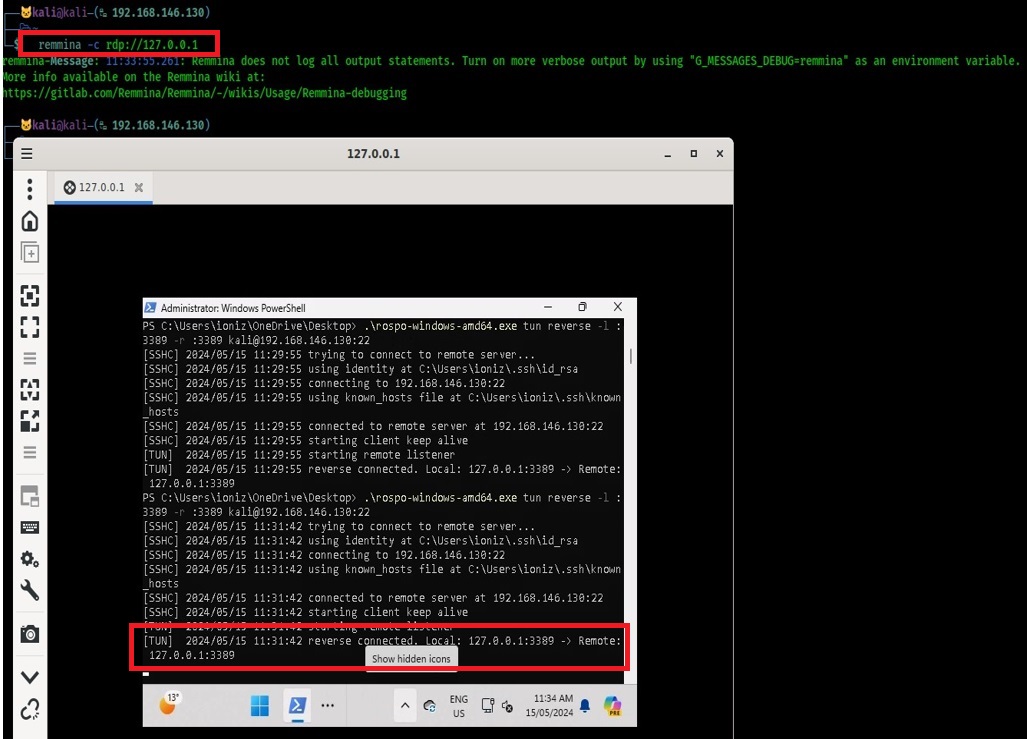Open the ENG US language switcher
Image resolution: width=1028 pixels, height=739 pixels.
[x=459, y=706]
